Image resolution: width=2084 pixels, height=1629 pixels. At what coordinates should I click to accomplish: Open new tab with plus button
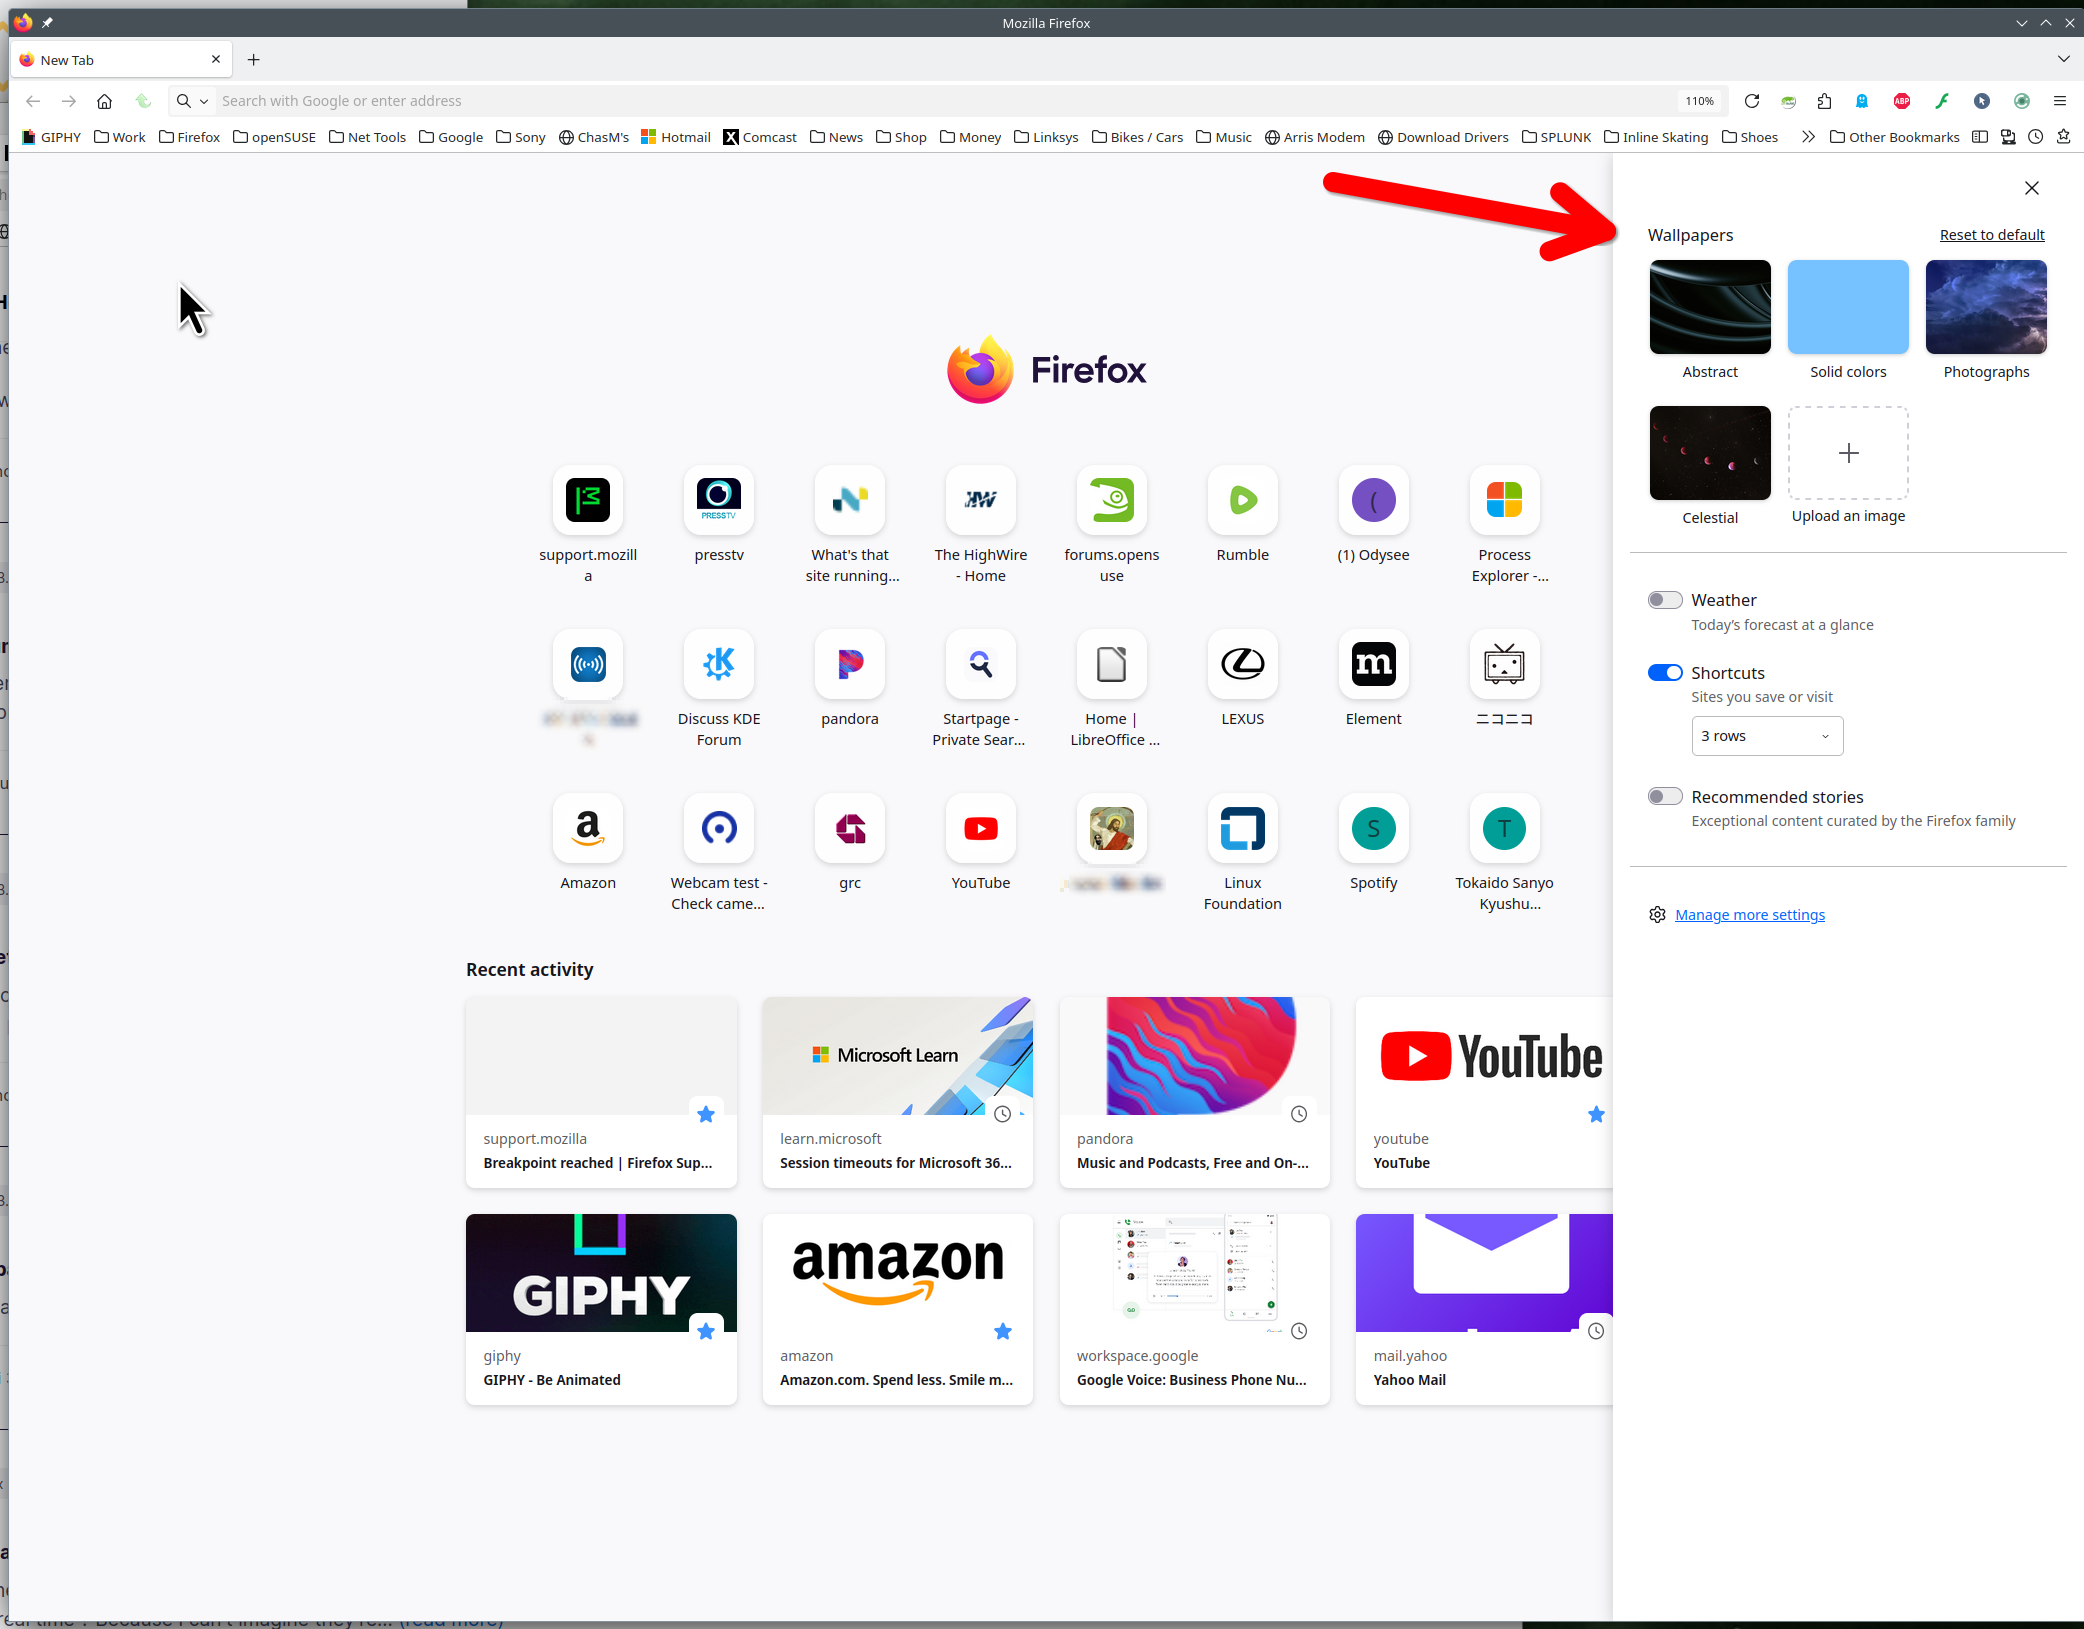click(x=254, y=60)
